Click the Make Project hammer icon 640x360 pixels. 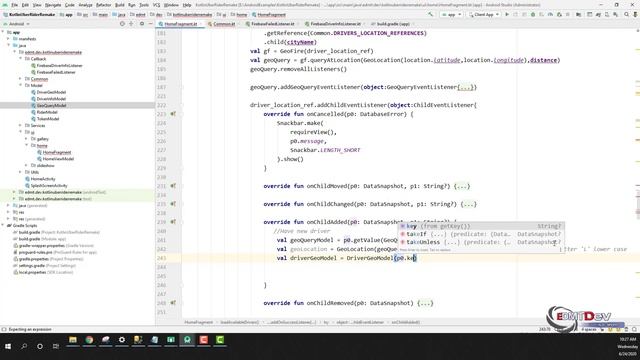(x=431, y=14)
